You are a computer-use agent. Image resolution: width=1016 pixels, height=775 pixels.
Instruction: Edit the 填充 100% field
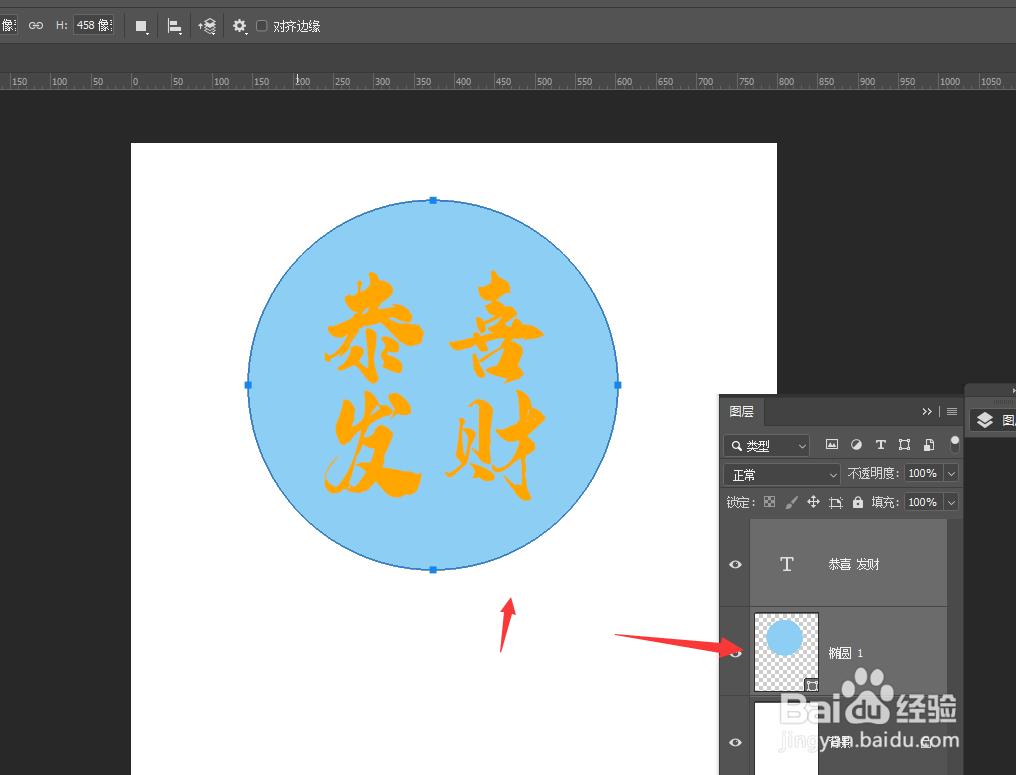point(923,502)
